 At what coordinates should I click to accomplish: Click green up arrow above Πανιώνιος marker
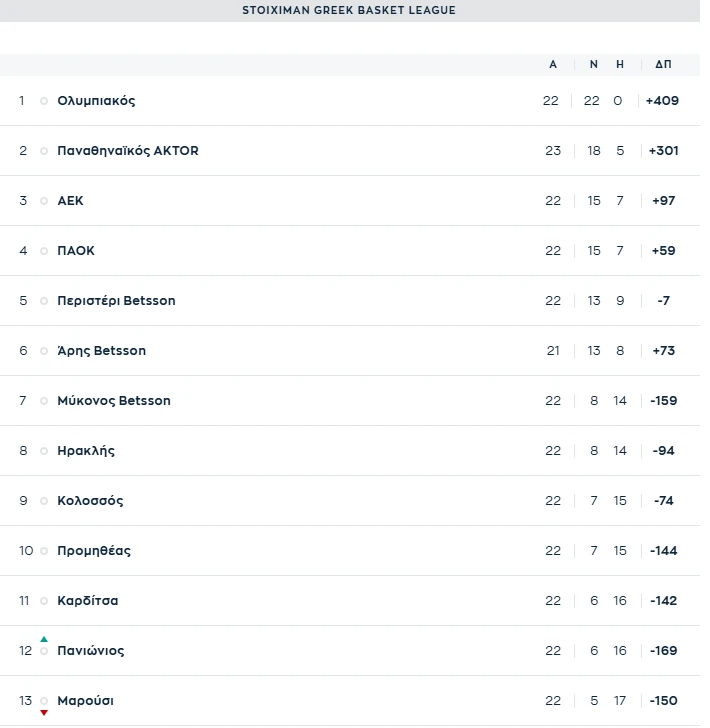pos(44,639)
